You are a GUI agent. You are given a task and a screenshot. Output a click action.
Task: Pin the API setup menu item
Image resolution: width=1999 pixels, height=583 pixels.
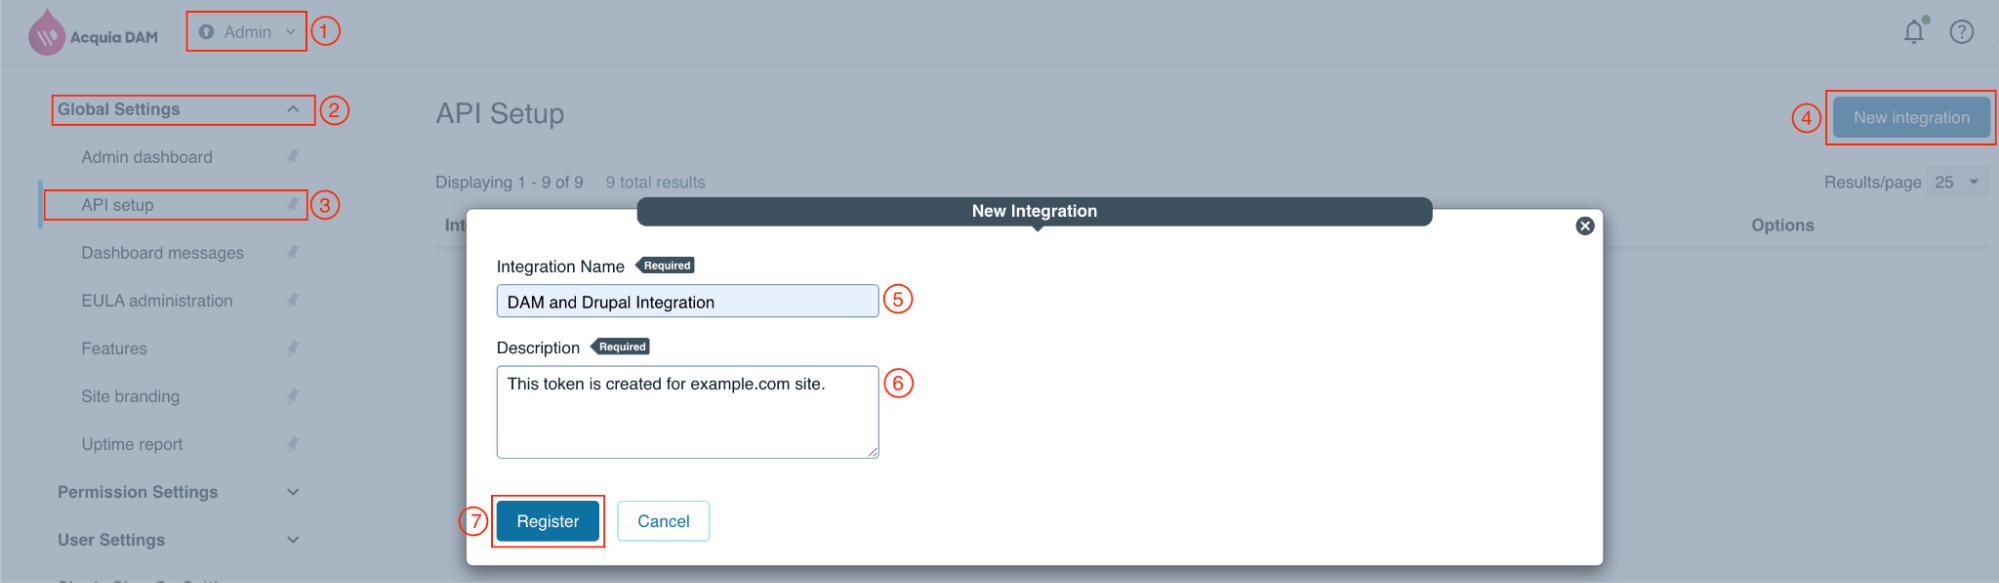tap(293, 205)
